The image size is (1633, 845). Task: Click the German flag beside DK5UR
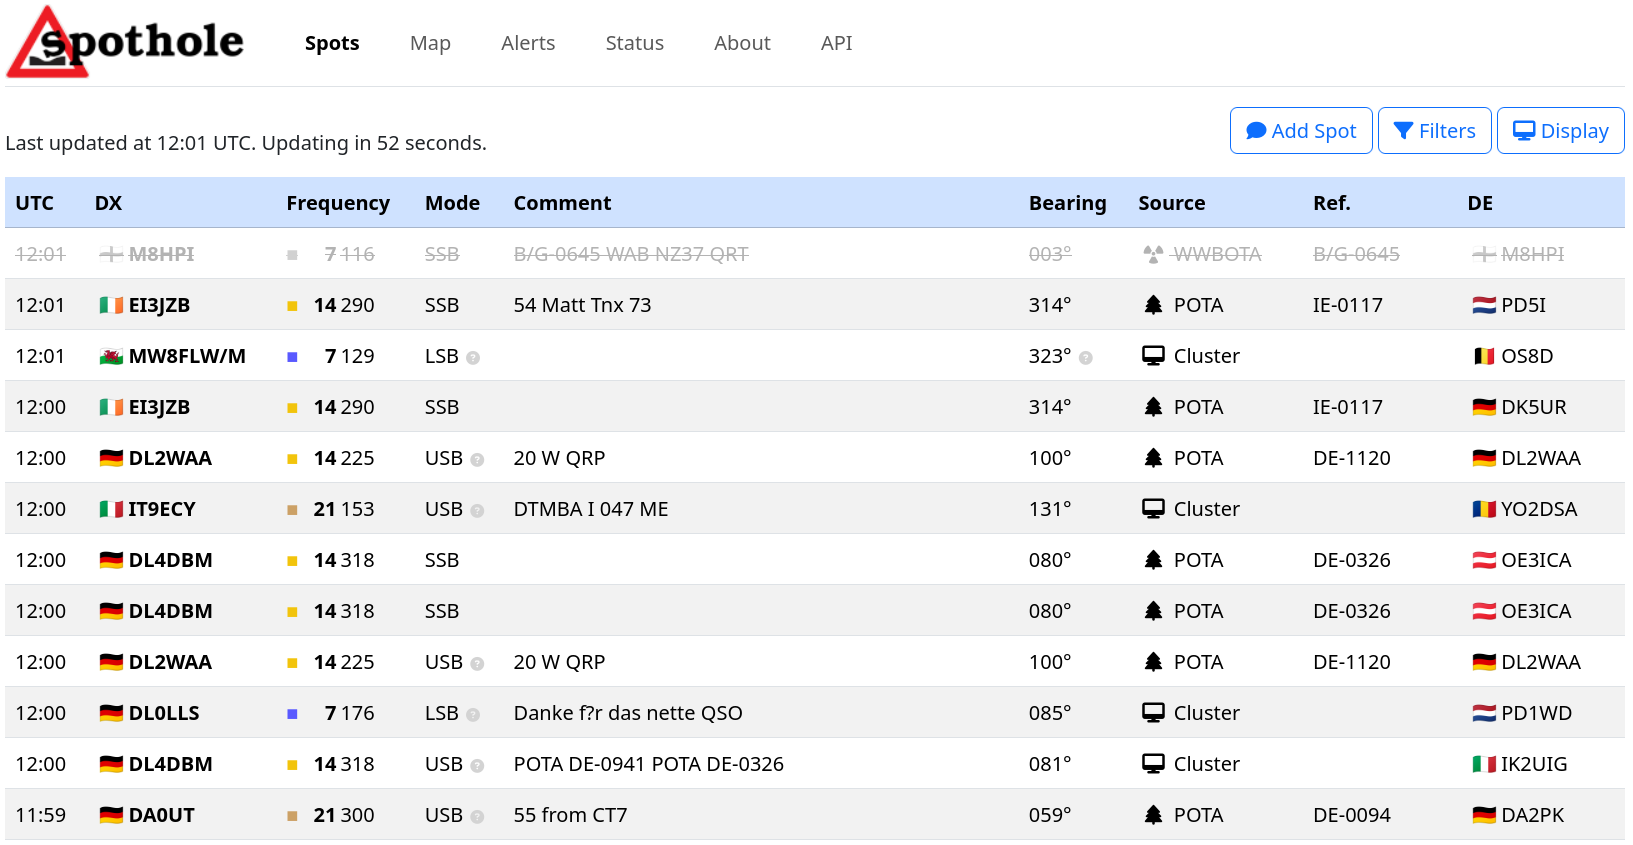click(1484, 407)
